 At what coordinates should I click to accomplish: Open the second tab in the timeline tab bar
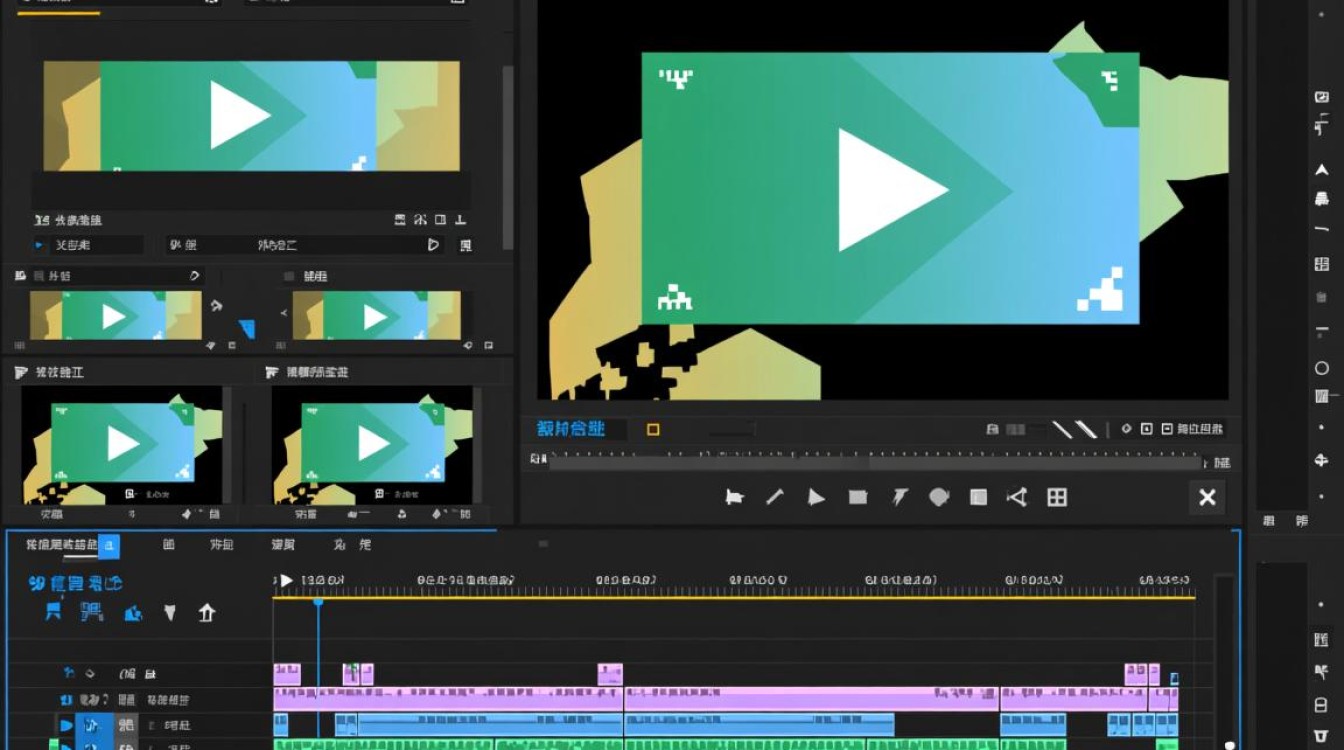coord(168,545)
